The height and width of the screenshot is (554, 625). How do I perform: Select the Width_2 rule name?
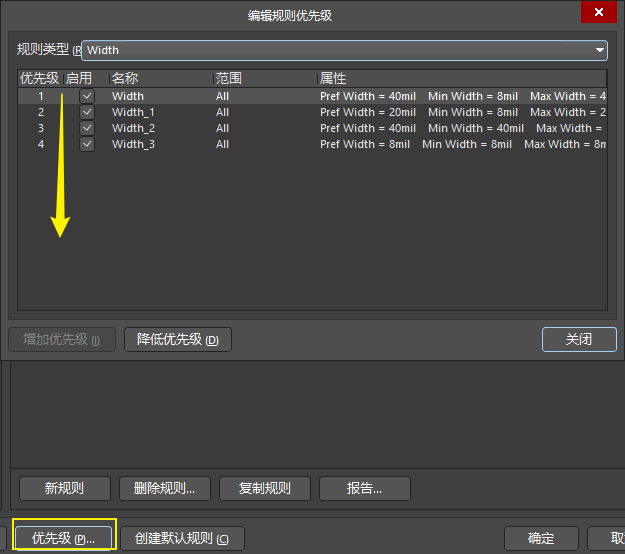[x=133, y=128]
